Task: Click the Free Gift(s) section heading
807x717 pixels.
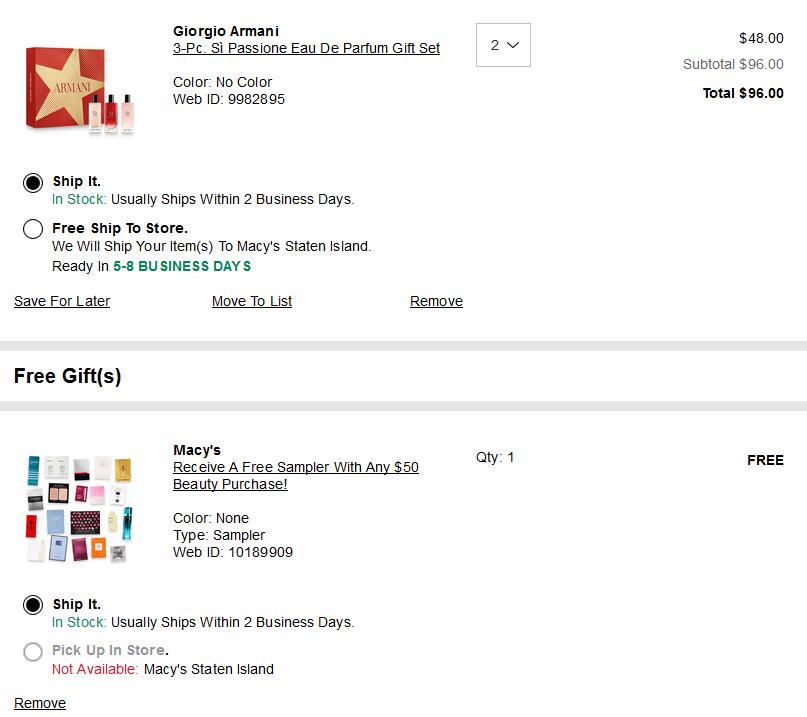Action: click(67, 376)
